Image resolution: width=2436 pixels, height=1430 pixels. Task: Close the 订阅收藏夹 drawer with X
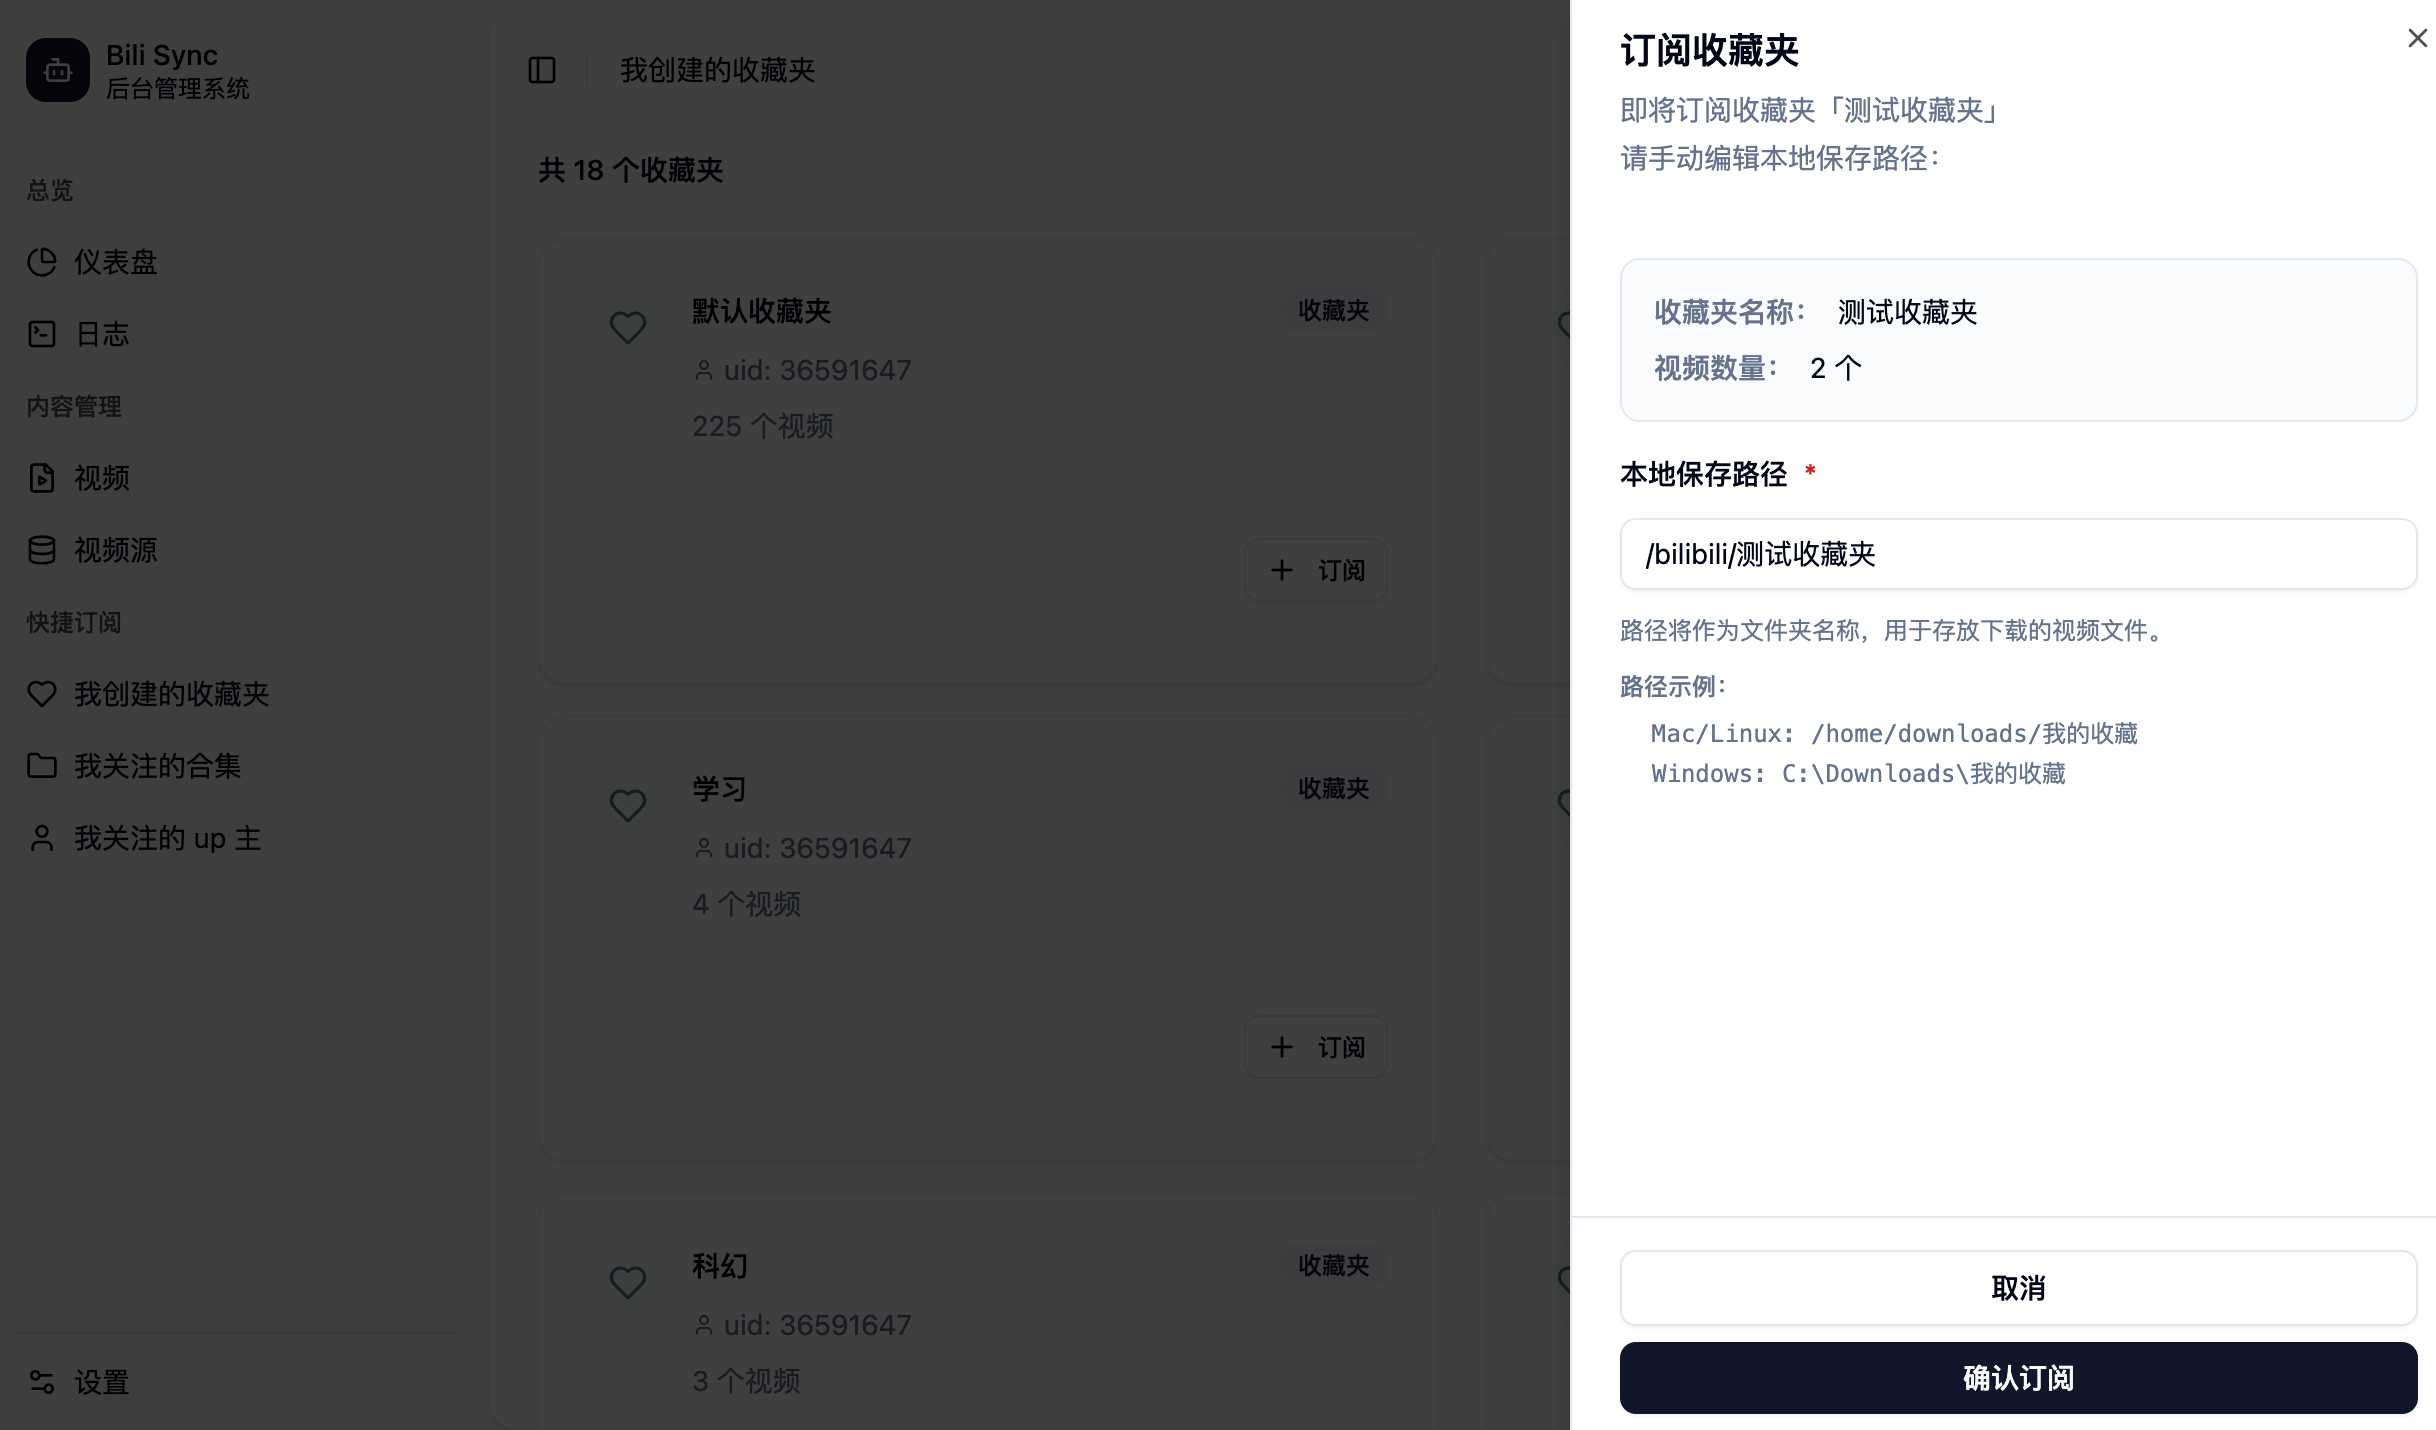2417,38
